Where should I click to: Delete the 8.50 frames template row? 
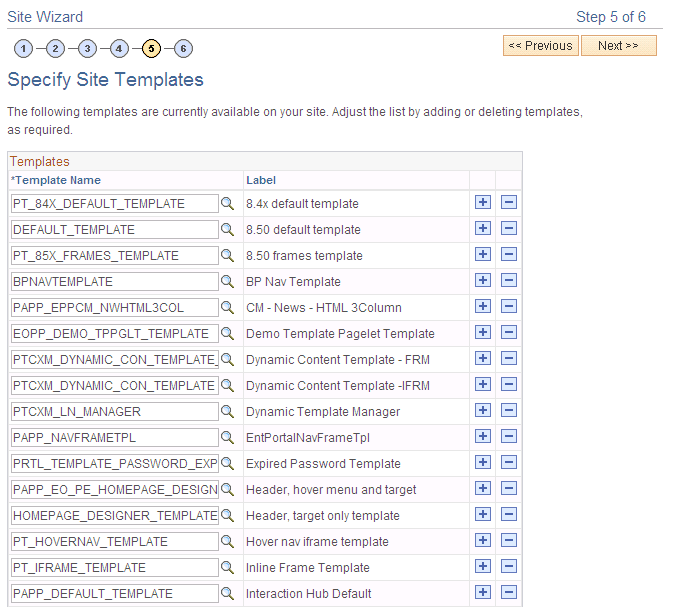click(509, 254)
